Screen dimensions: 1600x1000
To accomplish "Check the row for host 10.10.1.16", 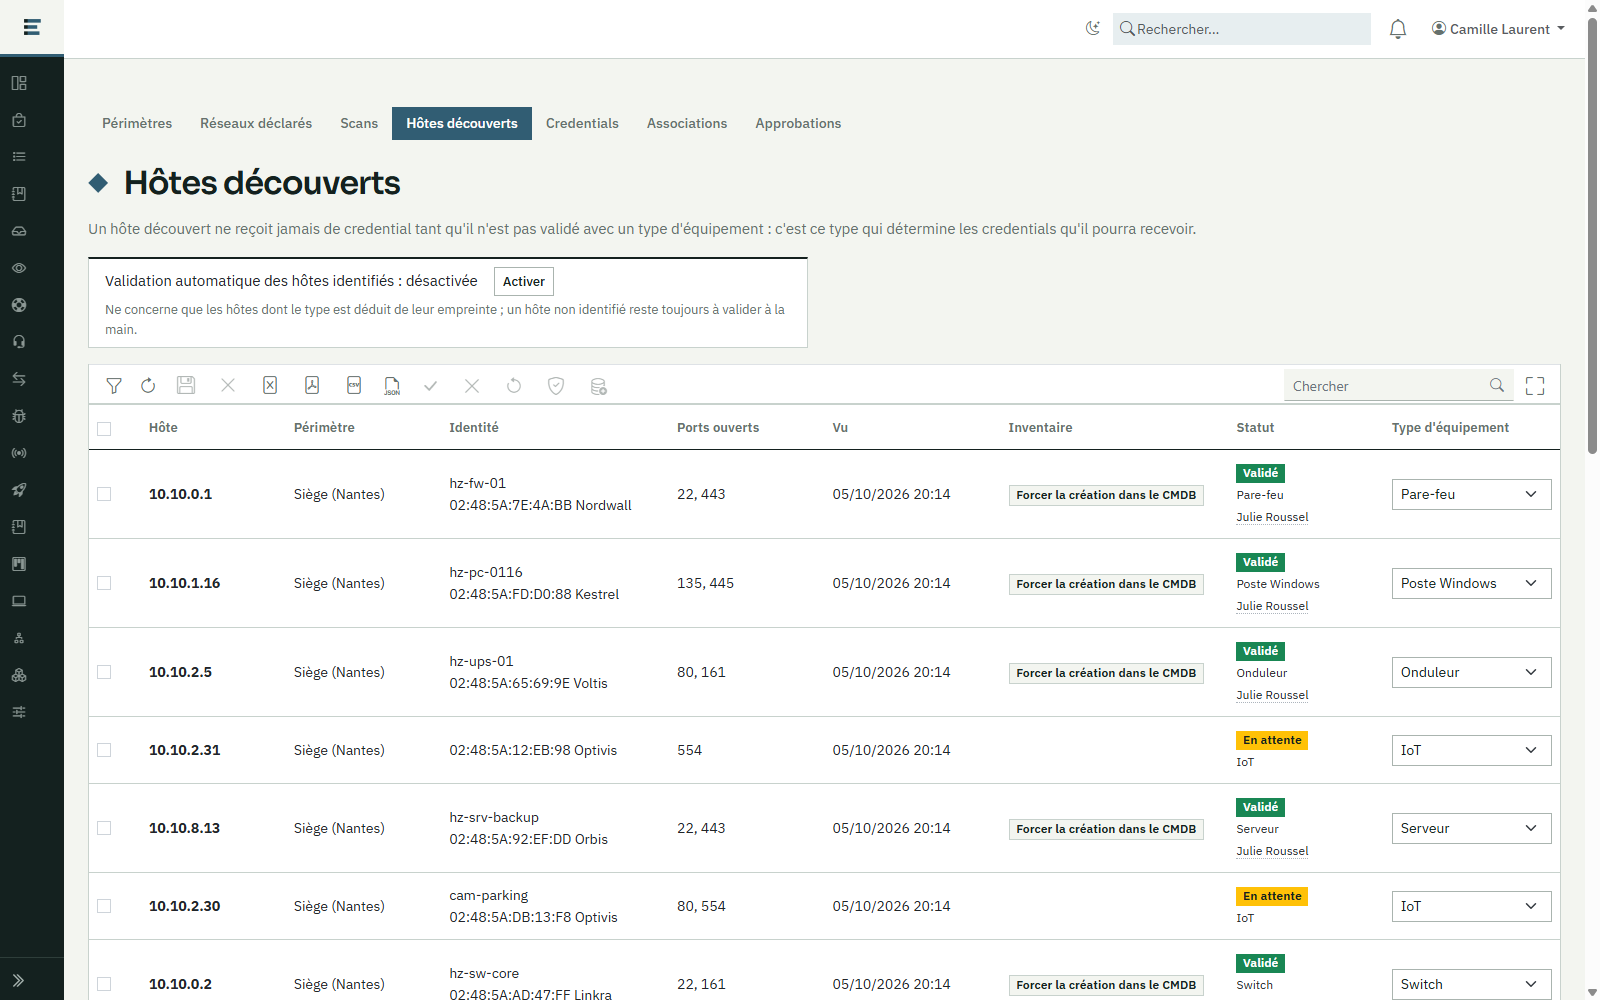I will 104,583.
